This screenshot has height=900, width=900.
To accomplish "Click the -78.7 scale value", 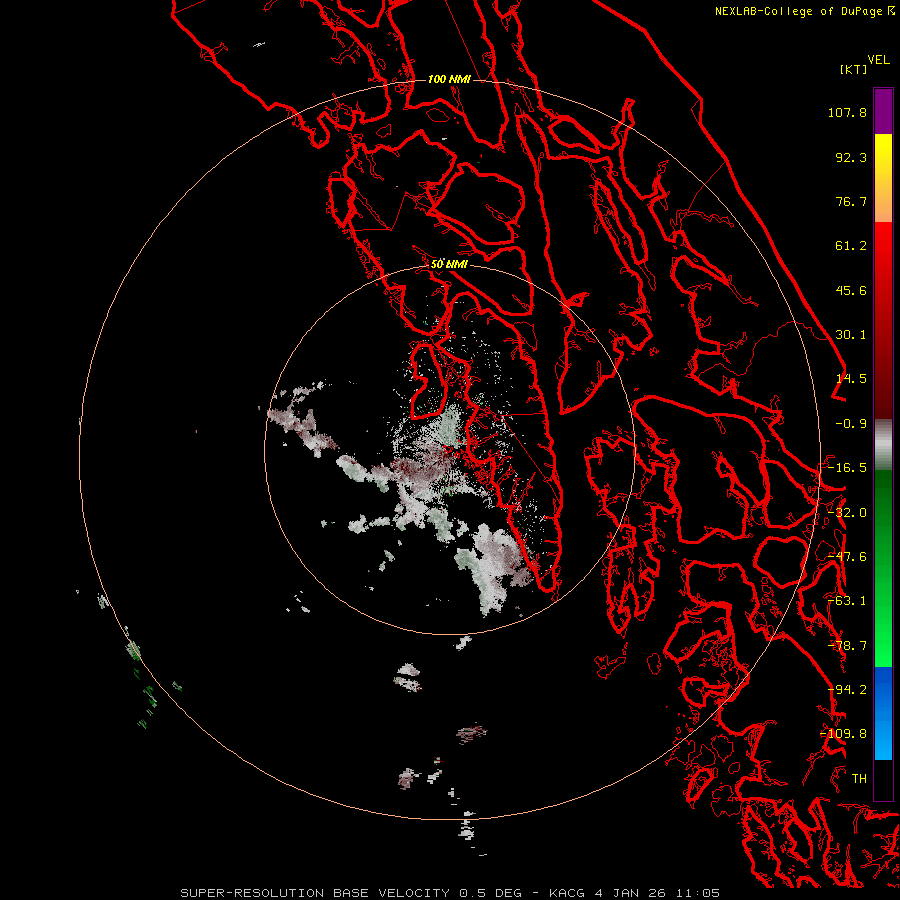I will click(847, 646).
